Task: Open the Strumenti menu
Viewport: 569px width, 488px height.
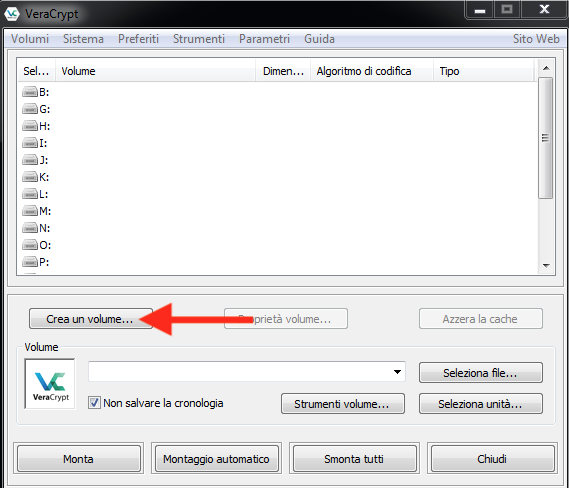Action: click(x=198, y=39)
